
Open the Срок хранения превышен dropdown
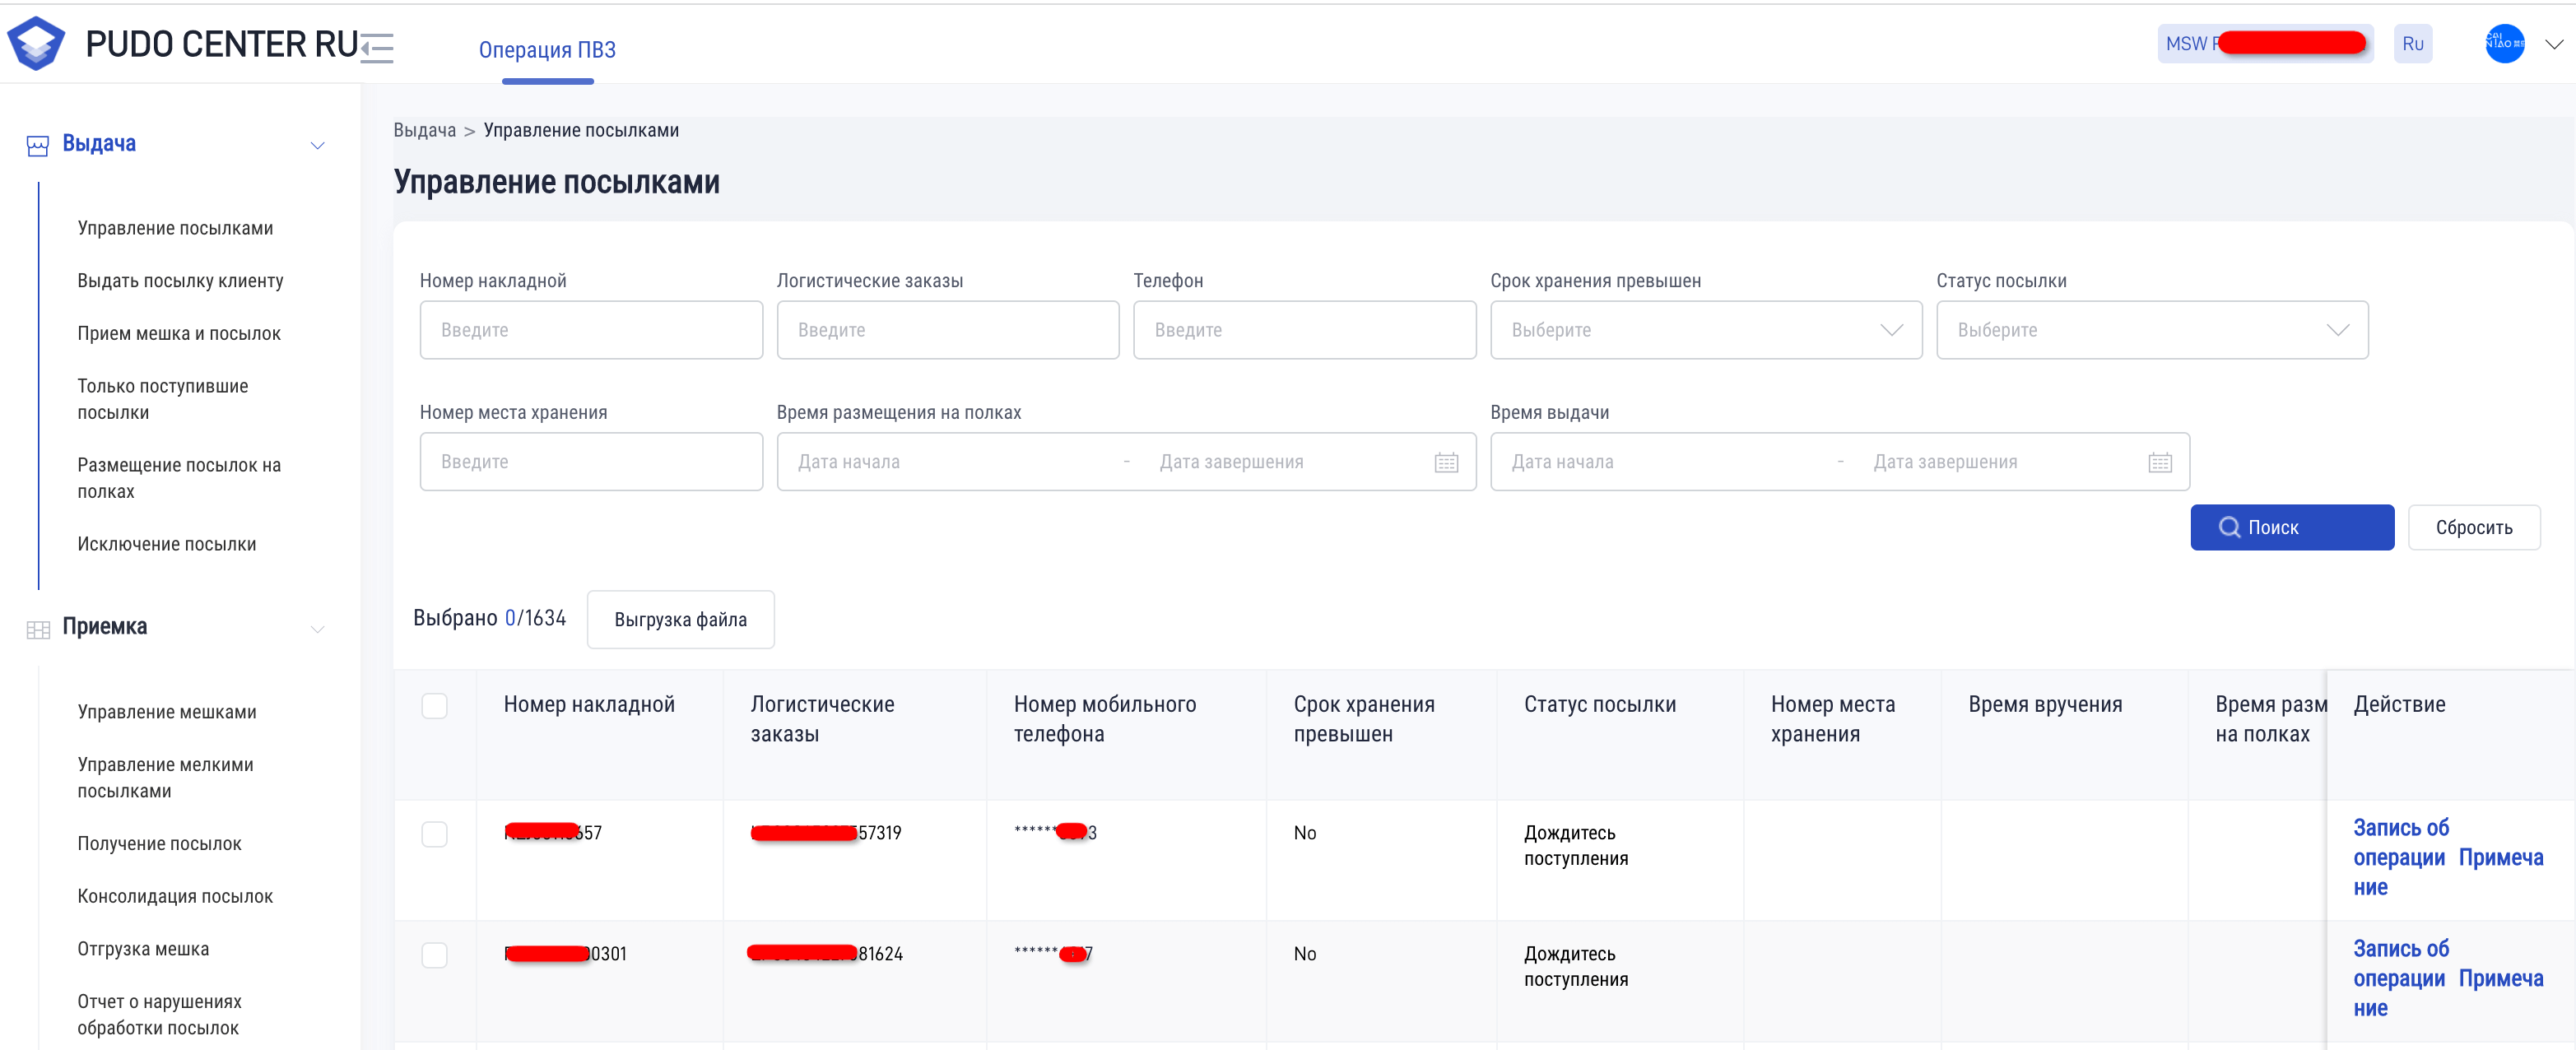[x=1706, y=330]
